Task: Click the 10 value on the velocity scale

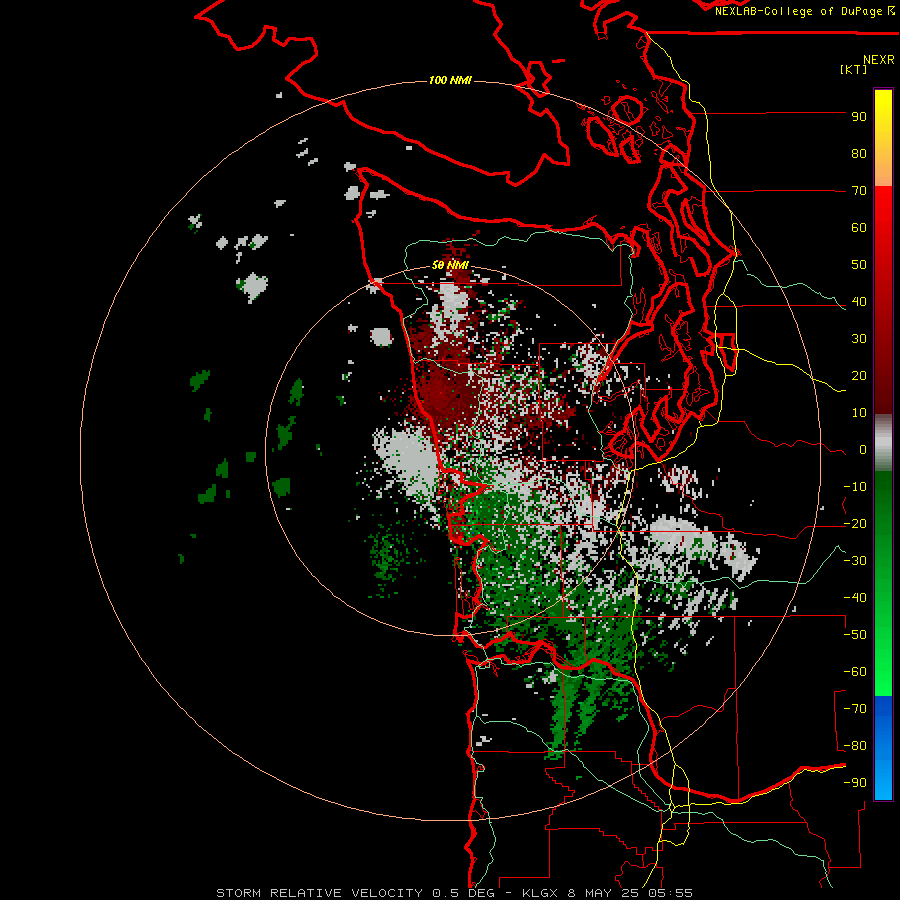Action: [x=859, y=413]
